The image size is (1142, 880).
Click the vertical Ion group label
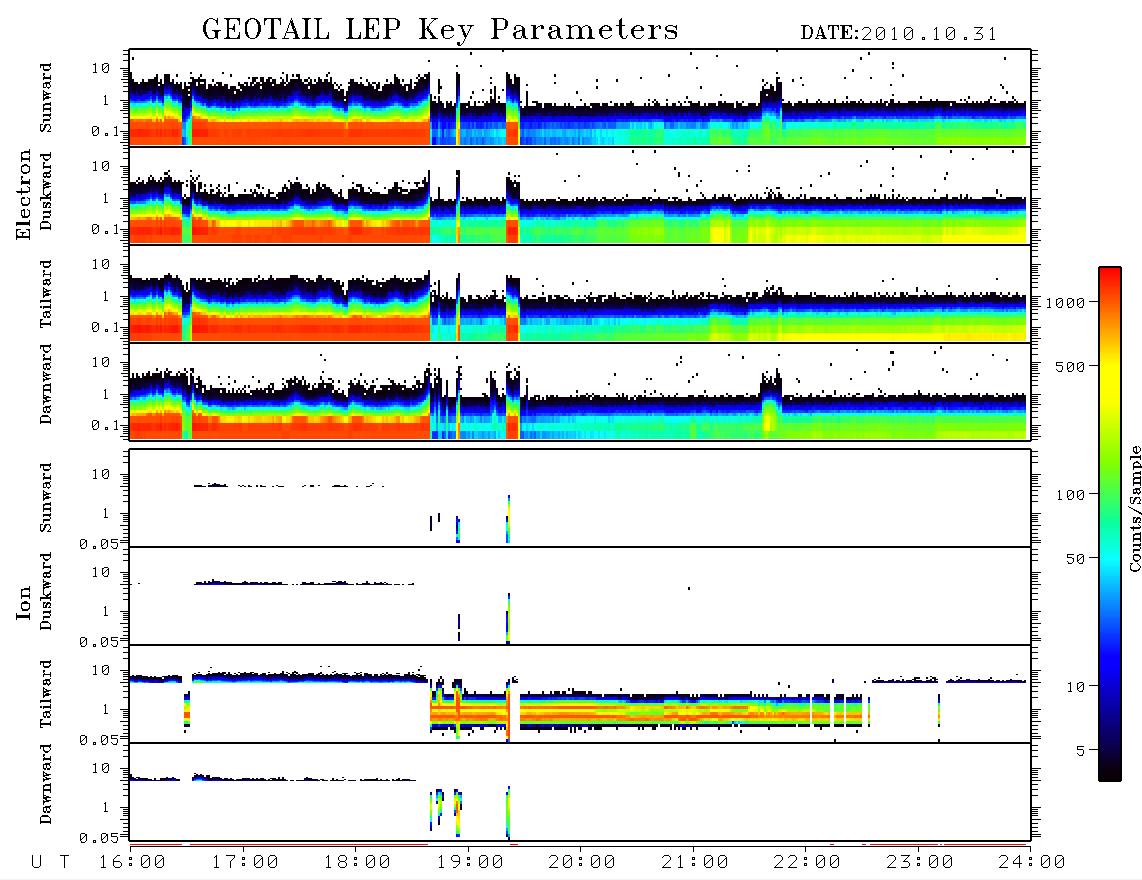point(24,602)
